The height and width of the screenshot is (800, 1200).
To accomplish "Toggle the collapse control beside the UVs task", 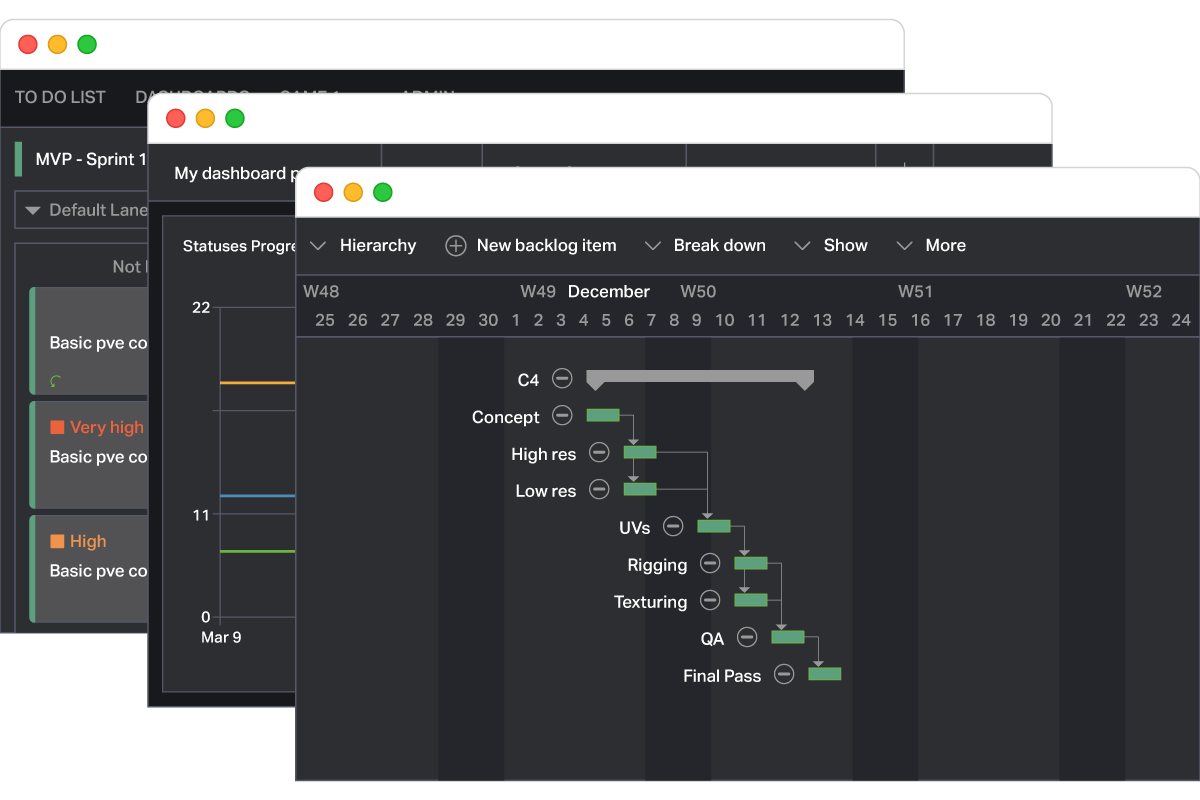I will click(x=672, y=526).
